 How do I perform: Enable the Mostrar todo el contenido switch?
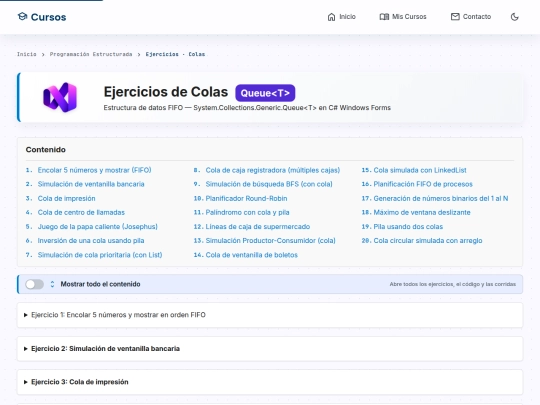[34, 284]
